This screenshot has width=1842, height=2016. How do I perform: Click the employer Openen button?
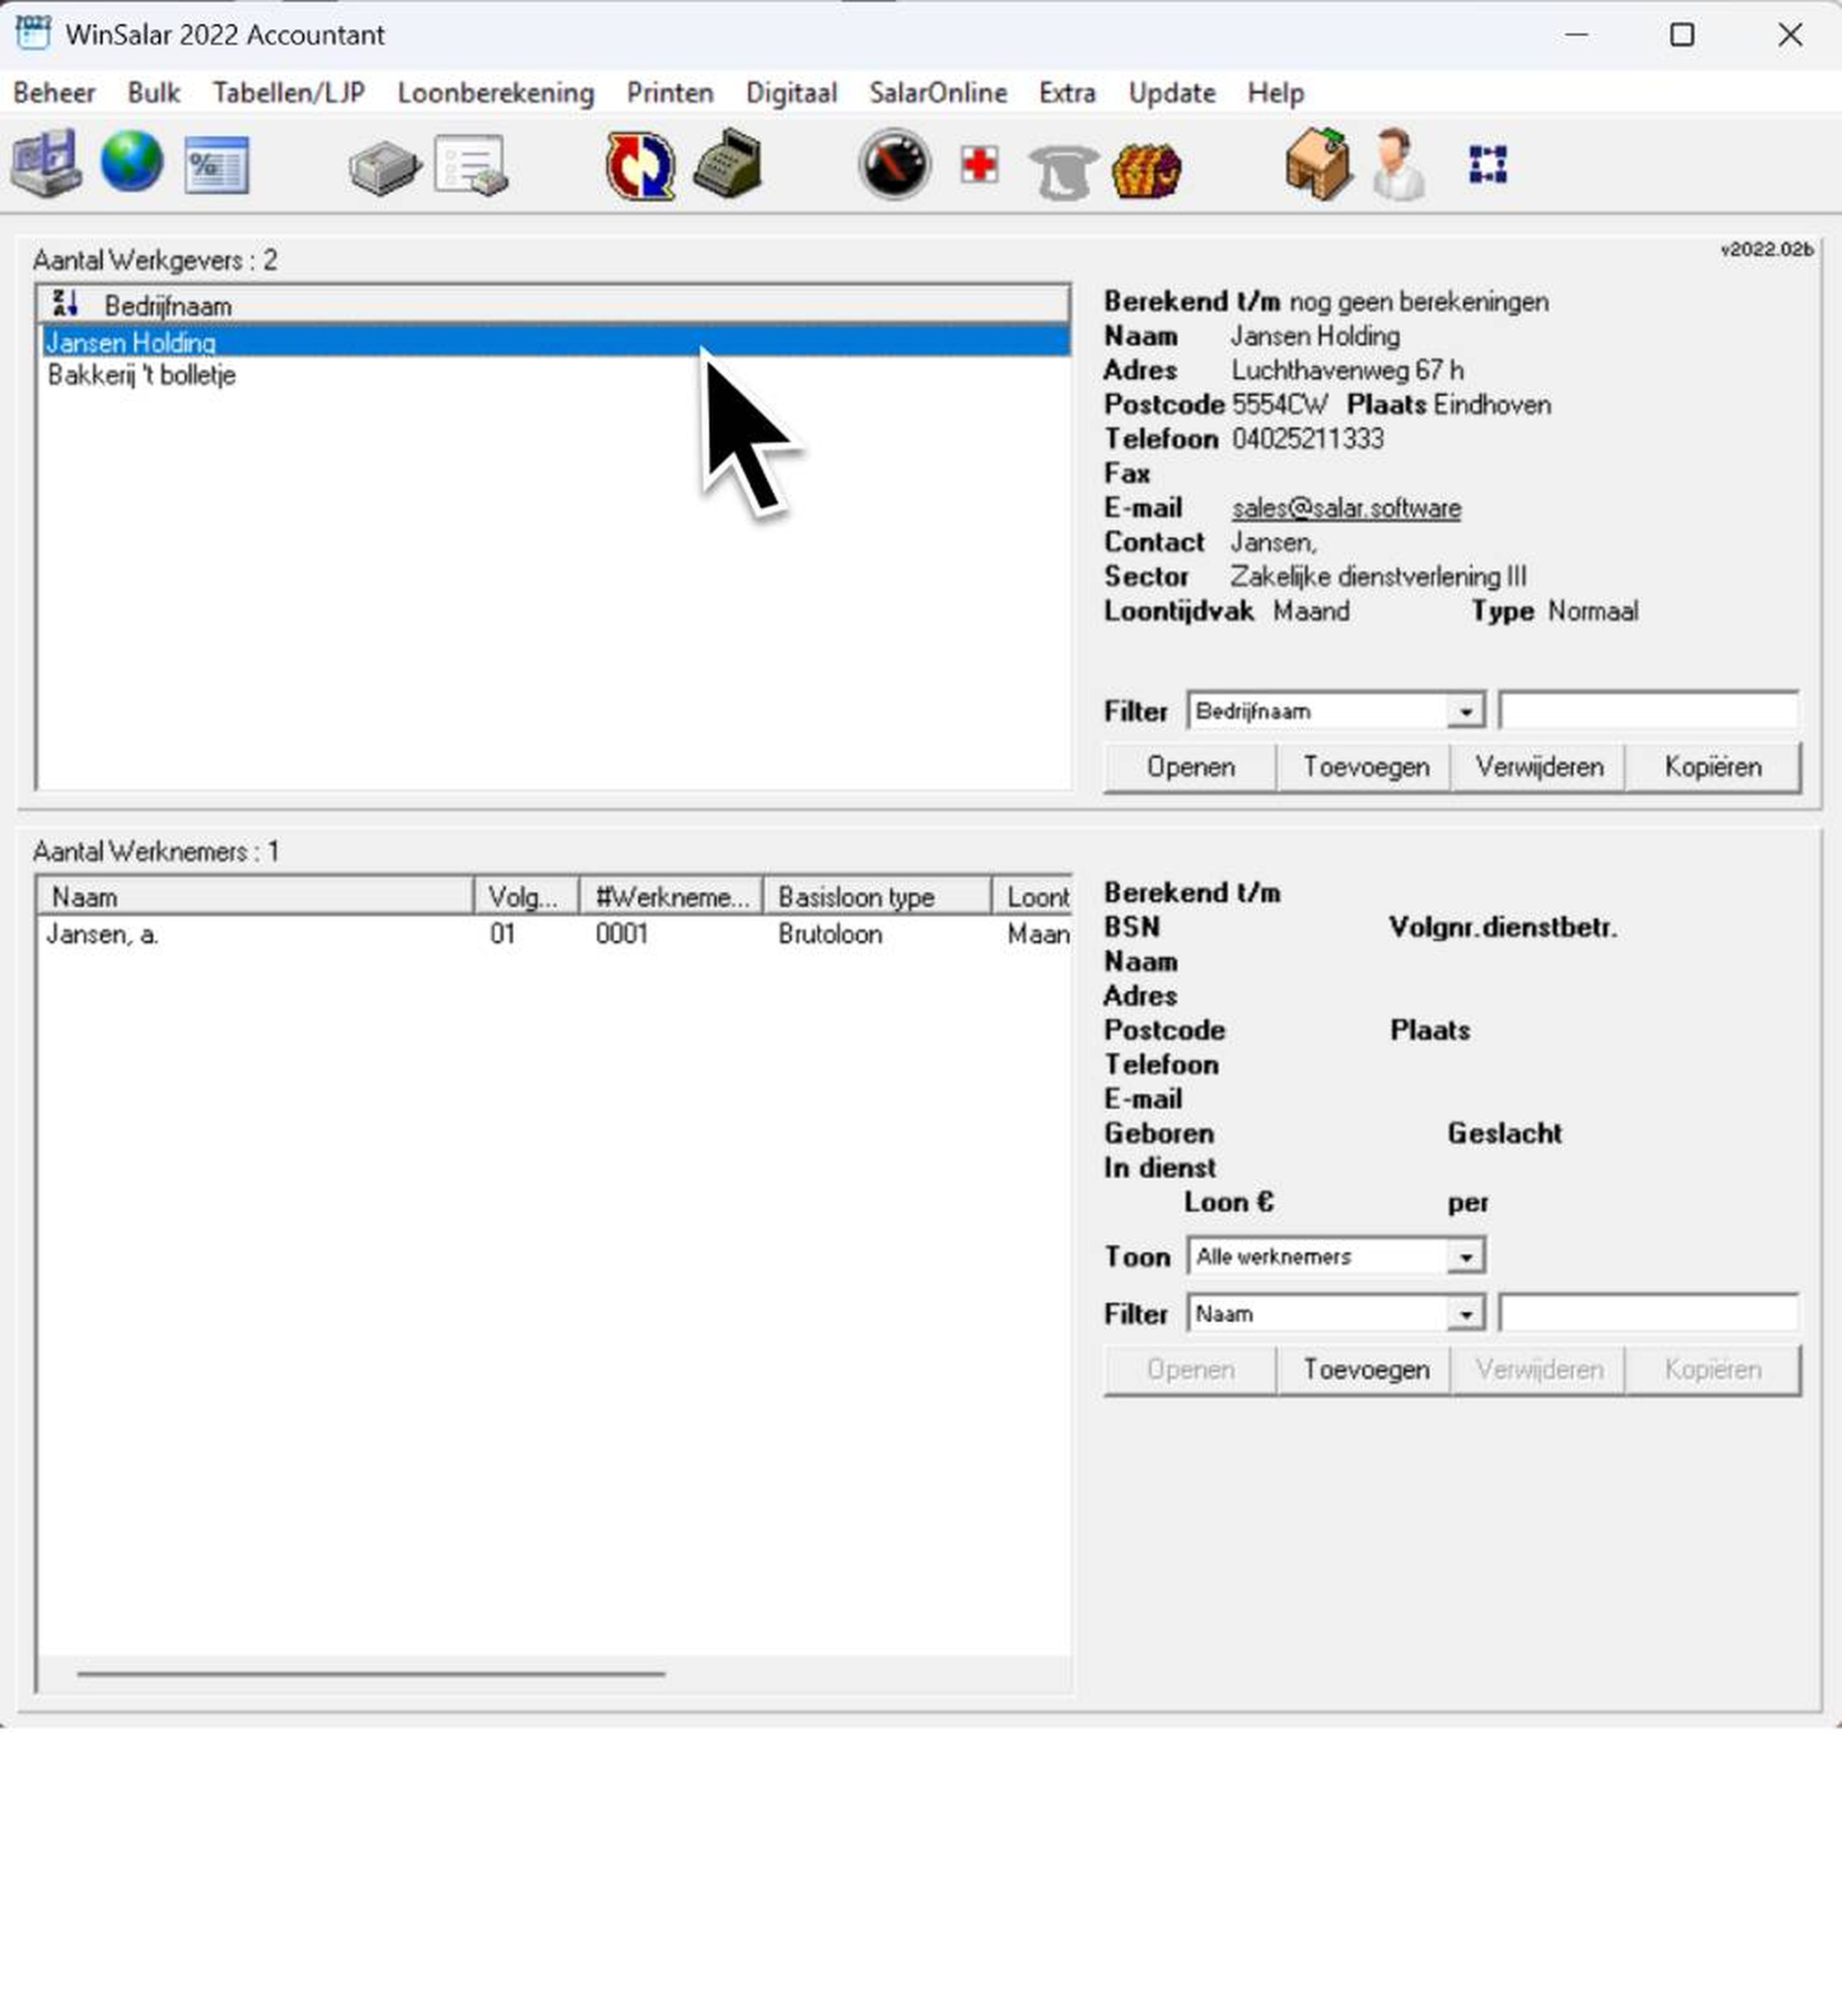pyautogui.click(x=1190, y=767)
